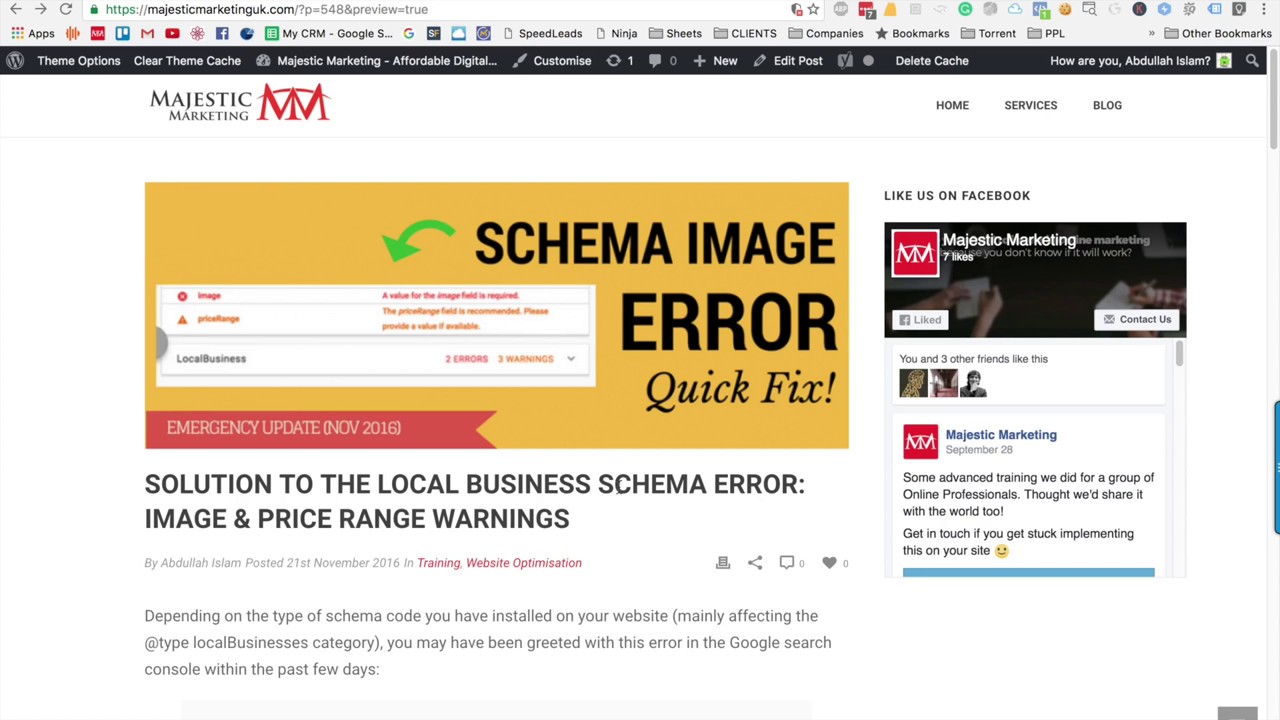The image size is (1280, 720).
Task: Open the Gmail bookmark icon
Action: coord(147,33)
